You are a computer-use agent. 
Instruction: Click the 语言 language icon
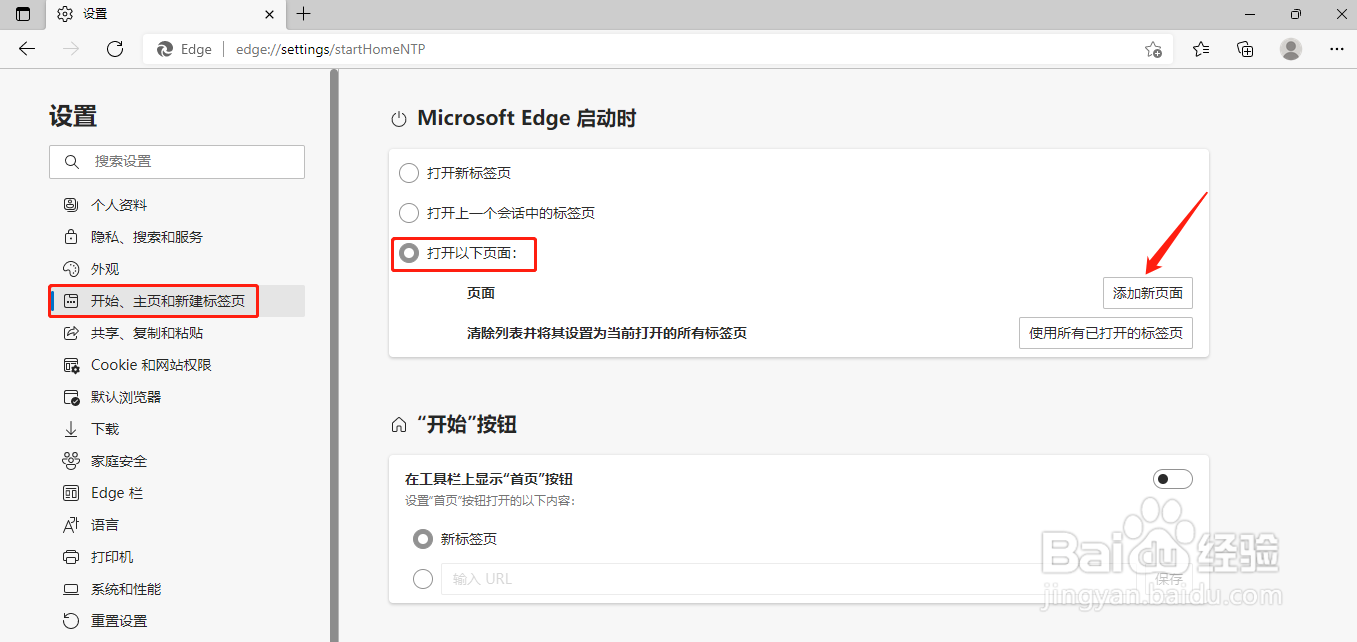[71, 525]
